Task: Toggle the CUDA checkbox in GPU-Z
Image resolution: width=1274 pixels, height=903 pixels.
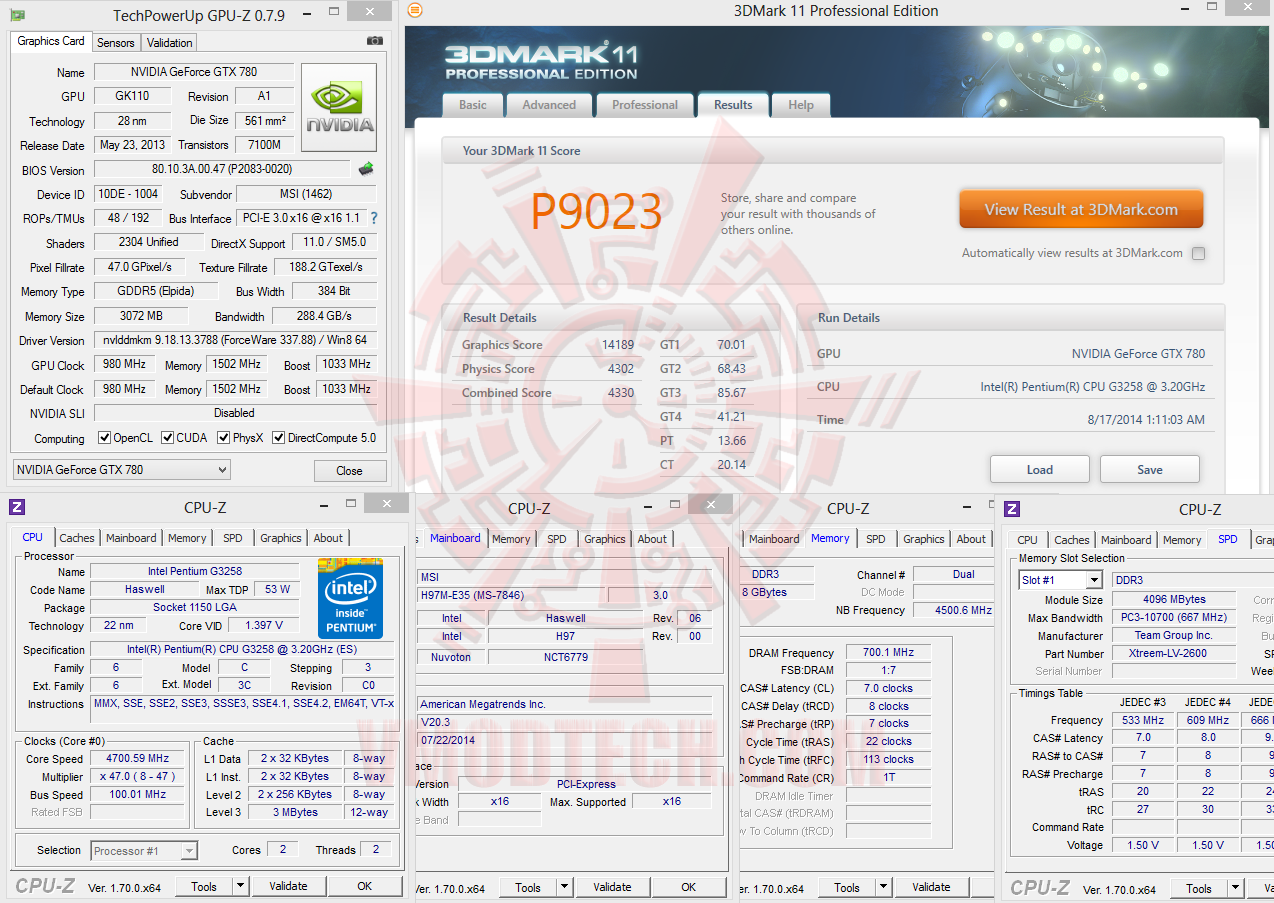Action: [168, 438]
